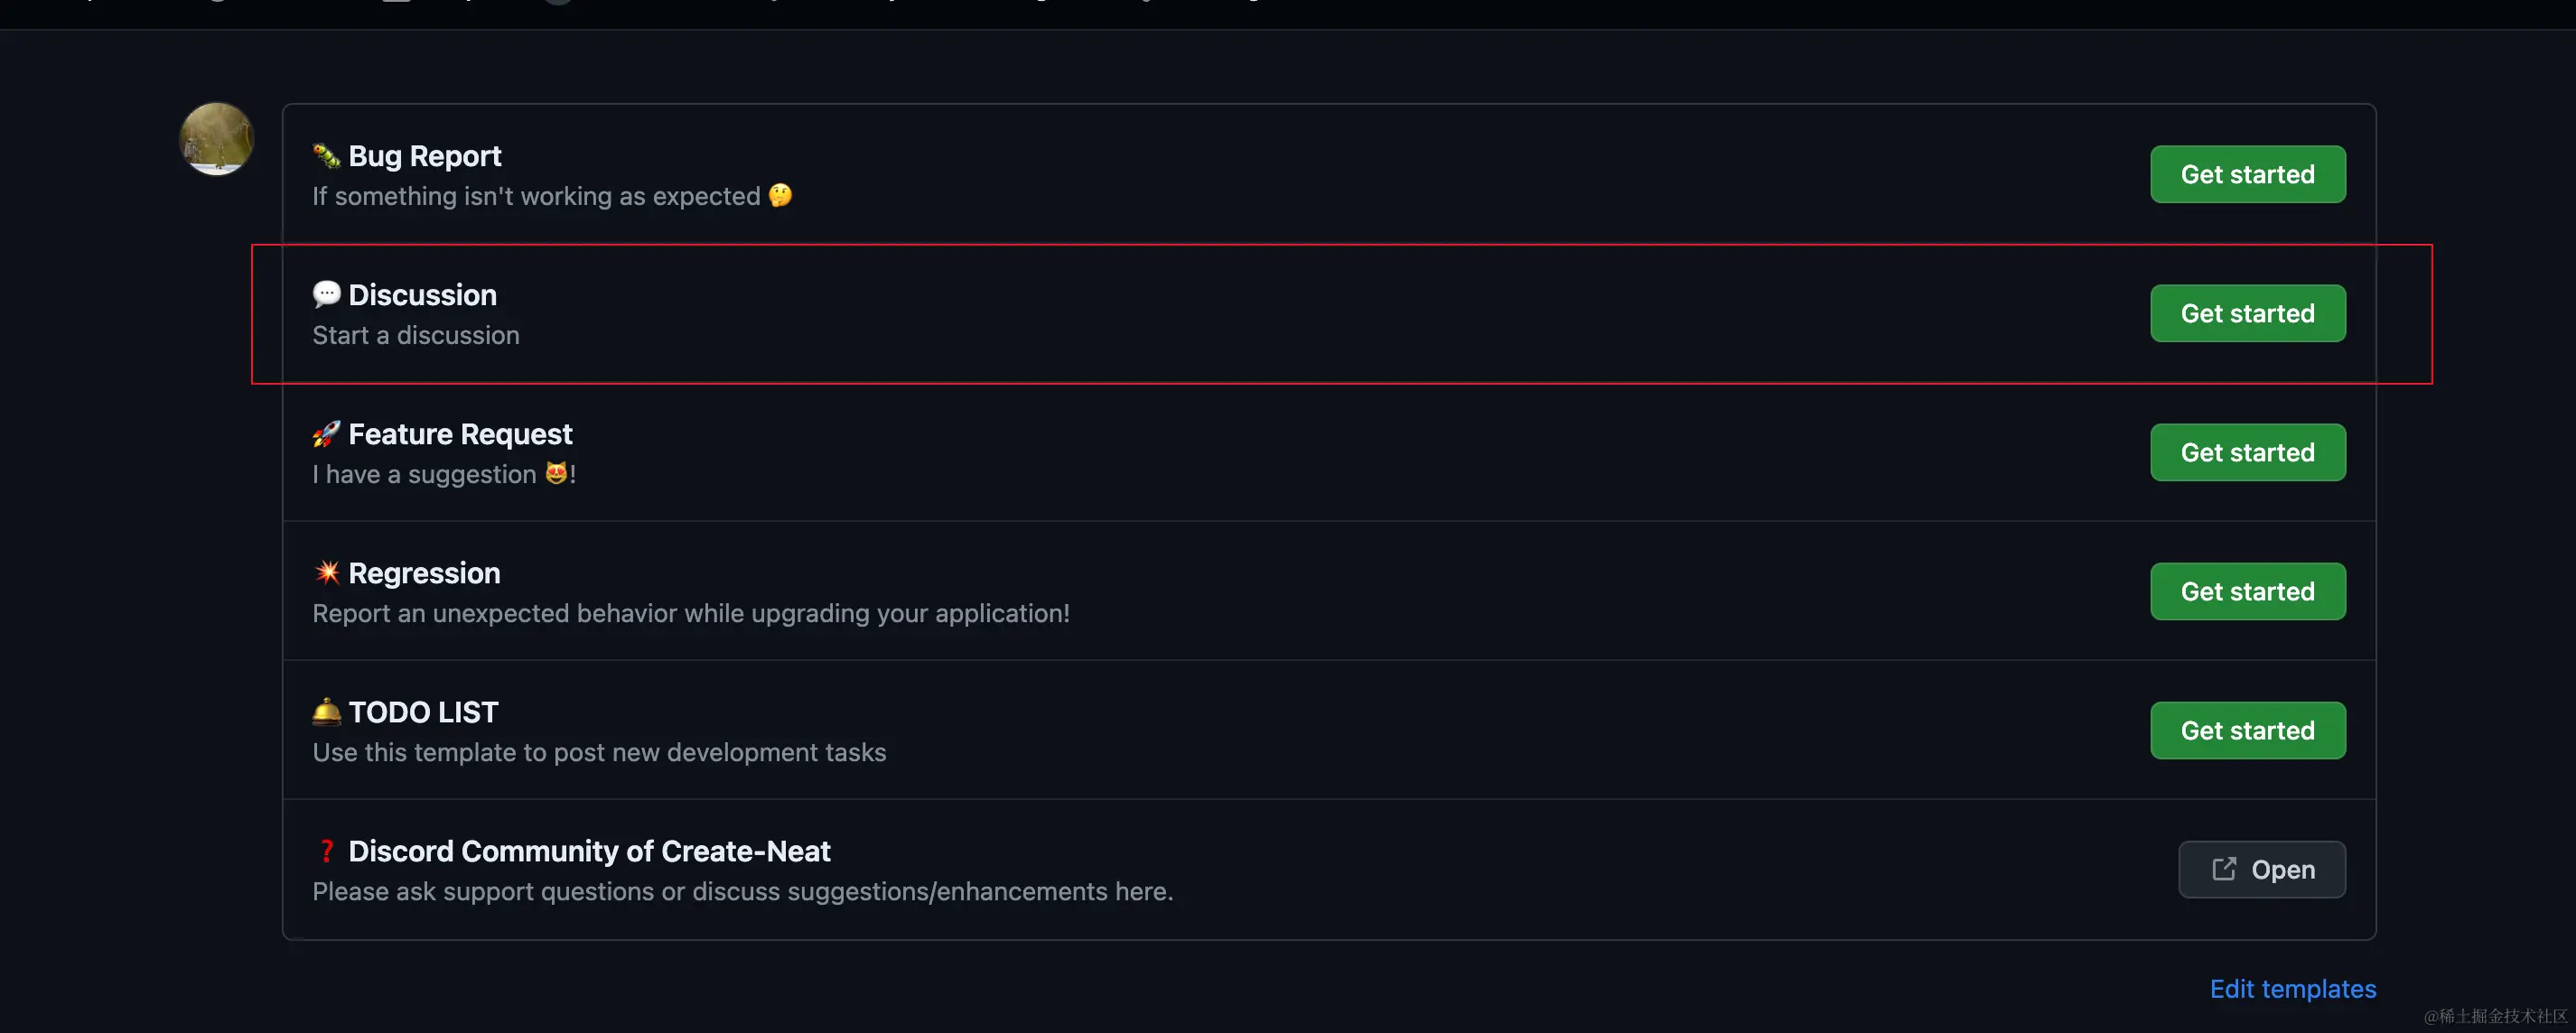Image resolution: width=2576 pixels, height=1033 pixels.
Task: Get started with Regression template
Action: [2247, 591]
